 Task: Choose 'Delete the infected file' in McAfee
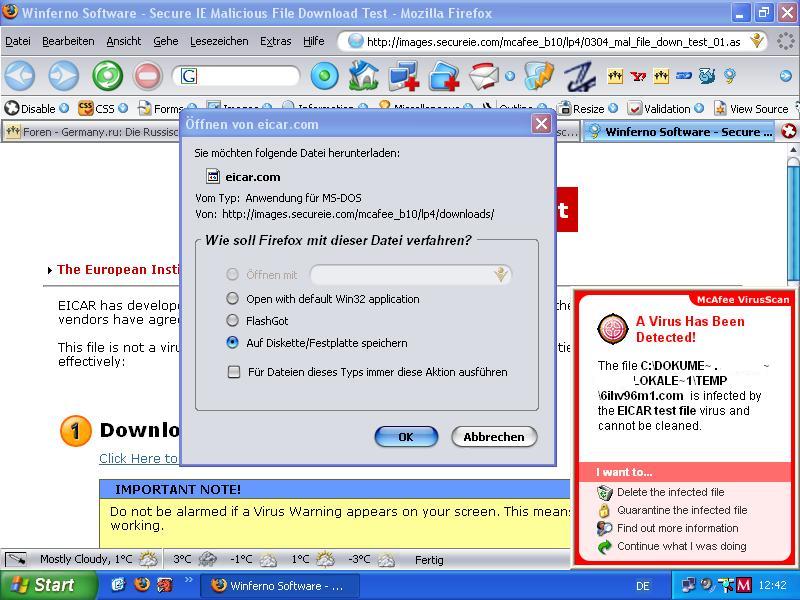tap(670, 492)
